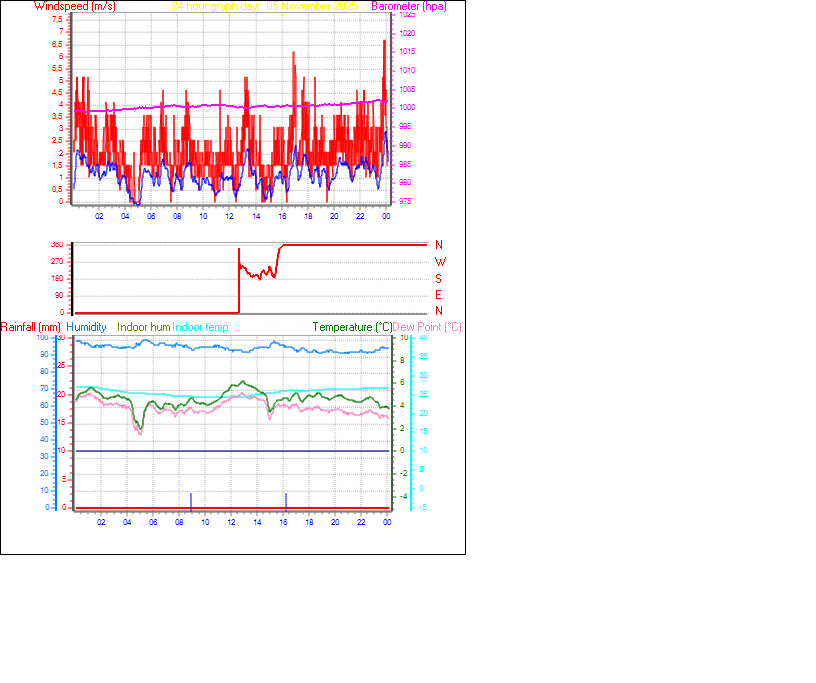Click the Dew Point (°C) legend label
816x683 pixels.
tap(428, 326)
